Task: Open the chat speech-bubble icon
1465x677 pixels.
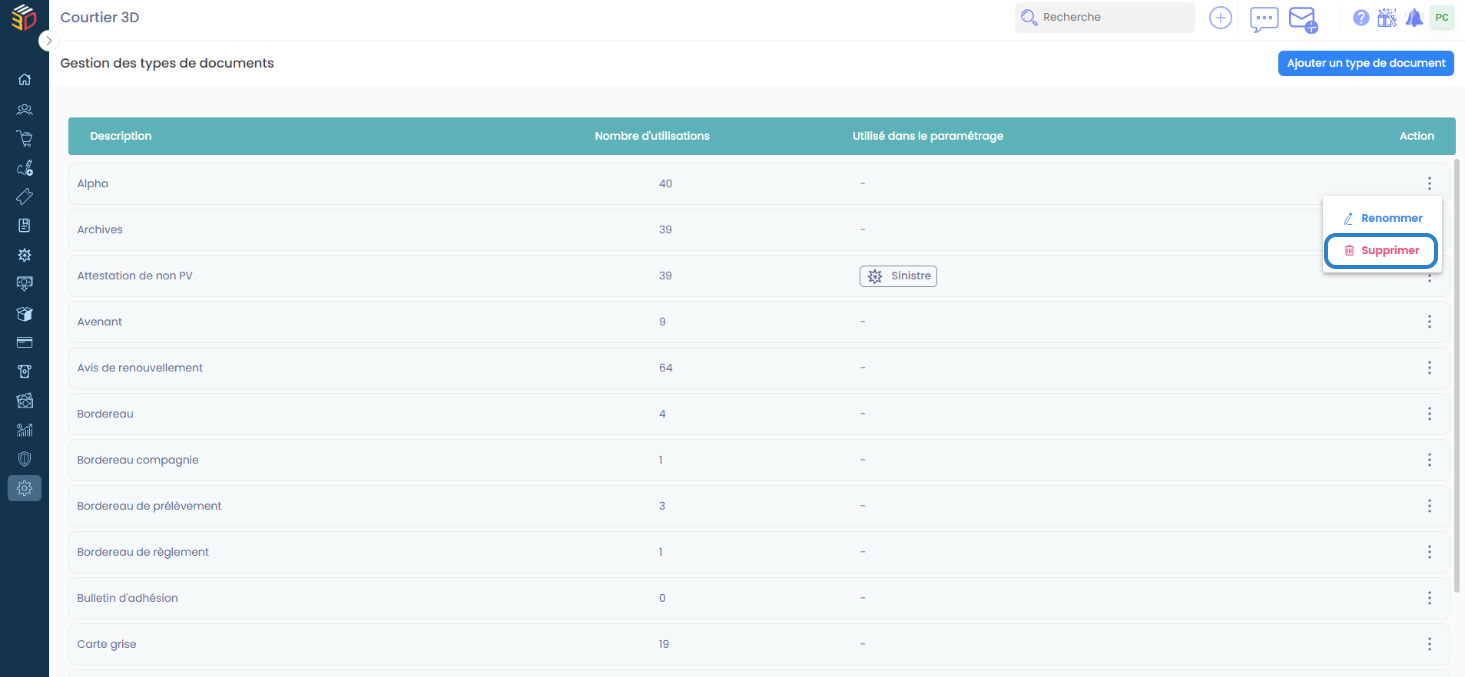Action: click(1264, 18)
